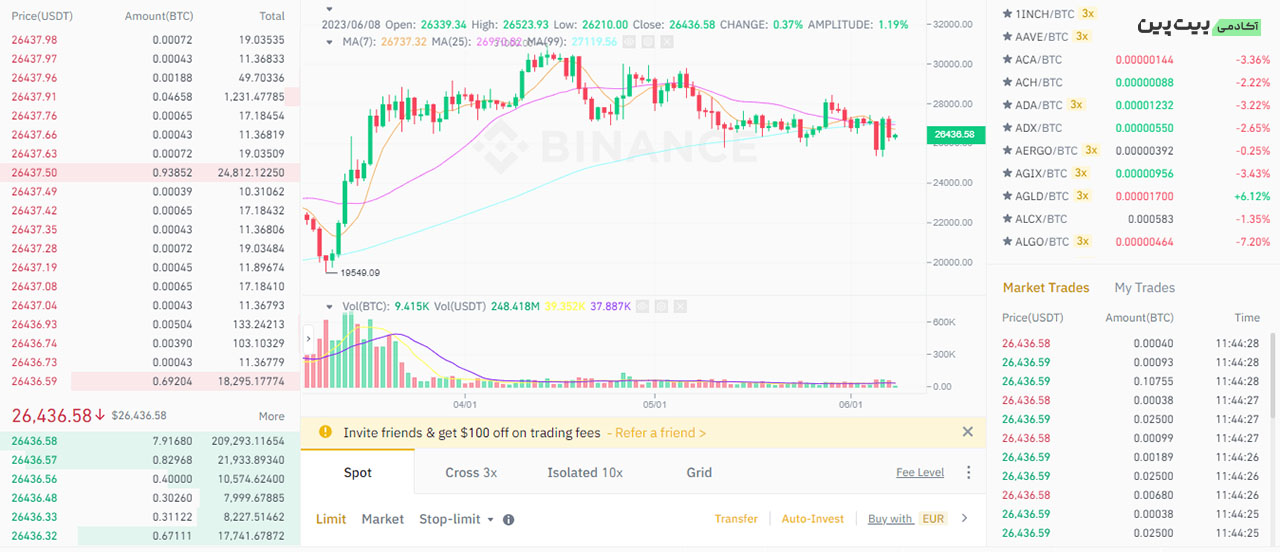Favorite the AAVE/BTC pair star
This screenshot has width=1280, height=552.
click(1007, 37)
